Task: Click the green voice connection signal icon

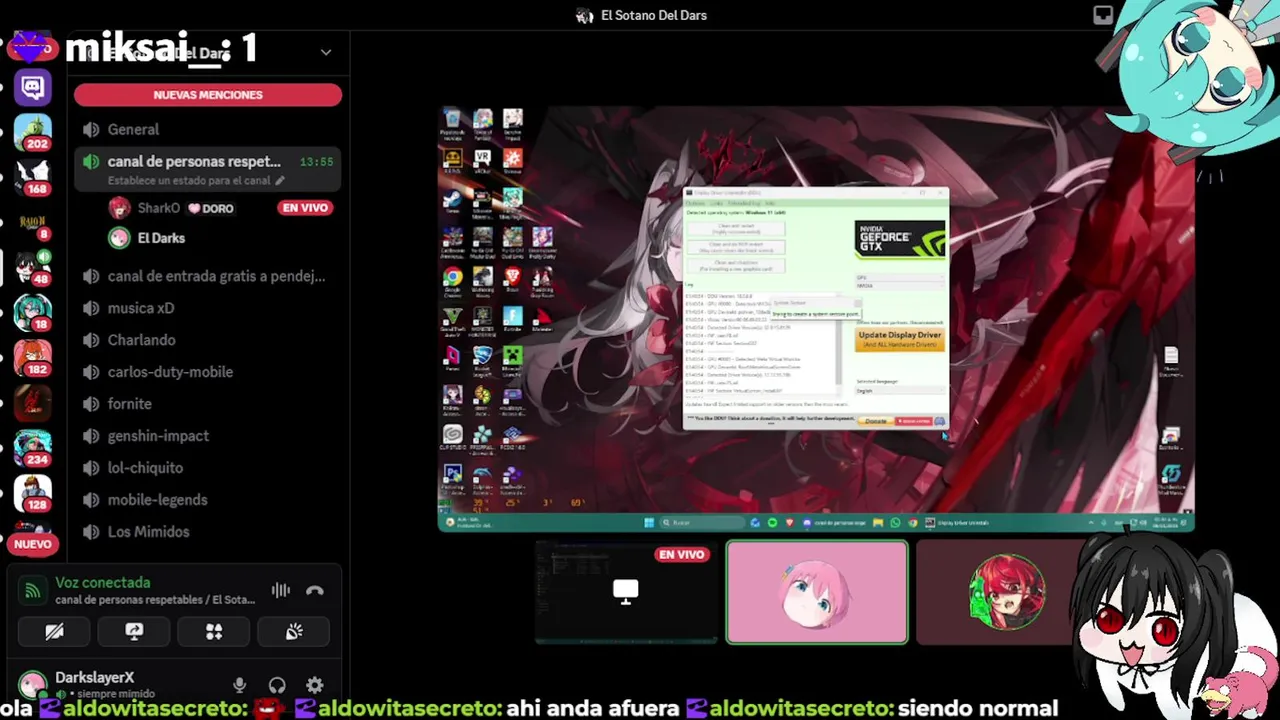Action: click(32, 591)
